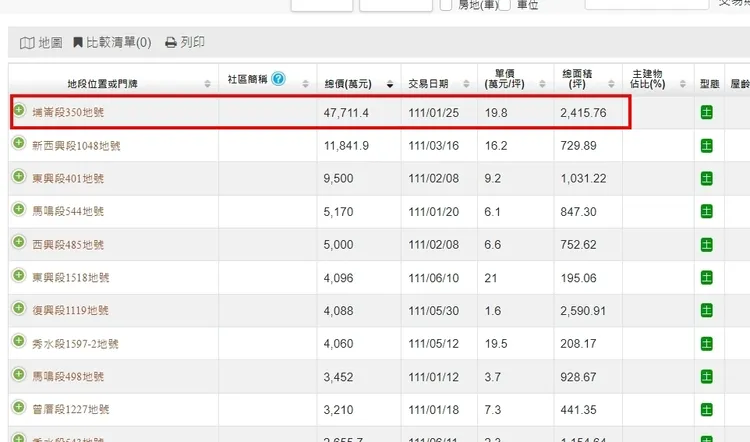750x442 pixels.
Task: Select the area cell 2,590.91
Action: (583, 311)
